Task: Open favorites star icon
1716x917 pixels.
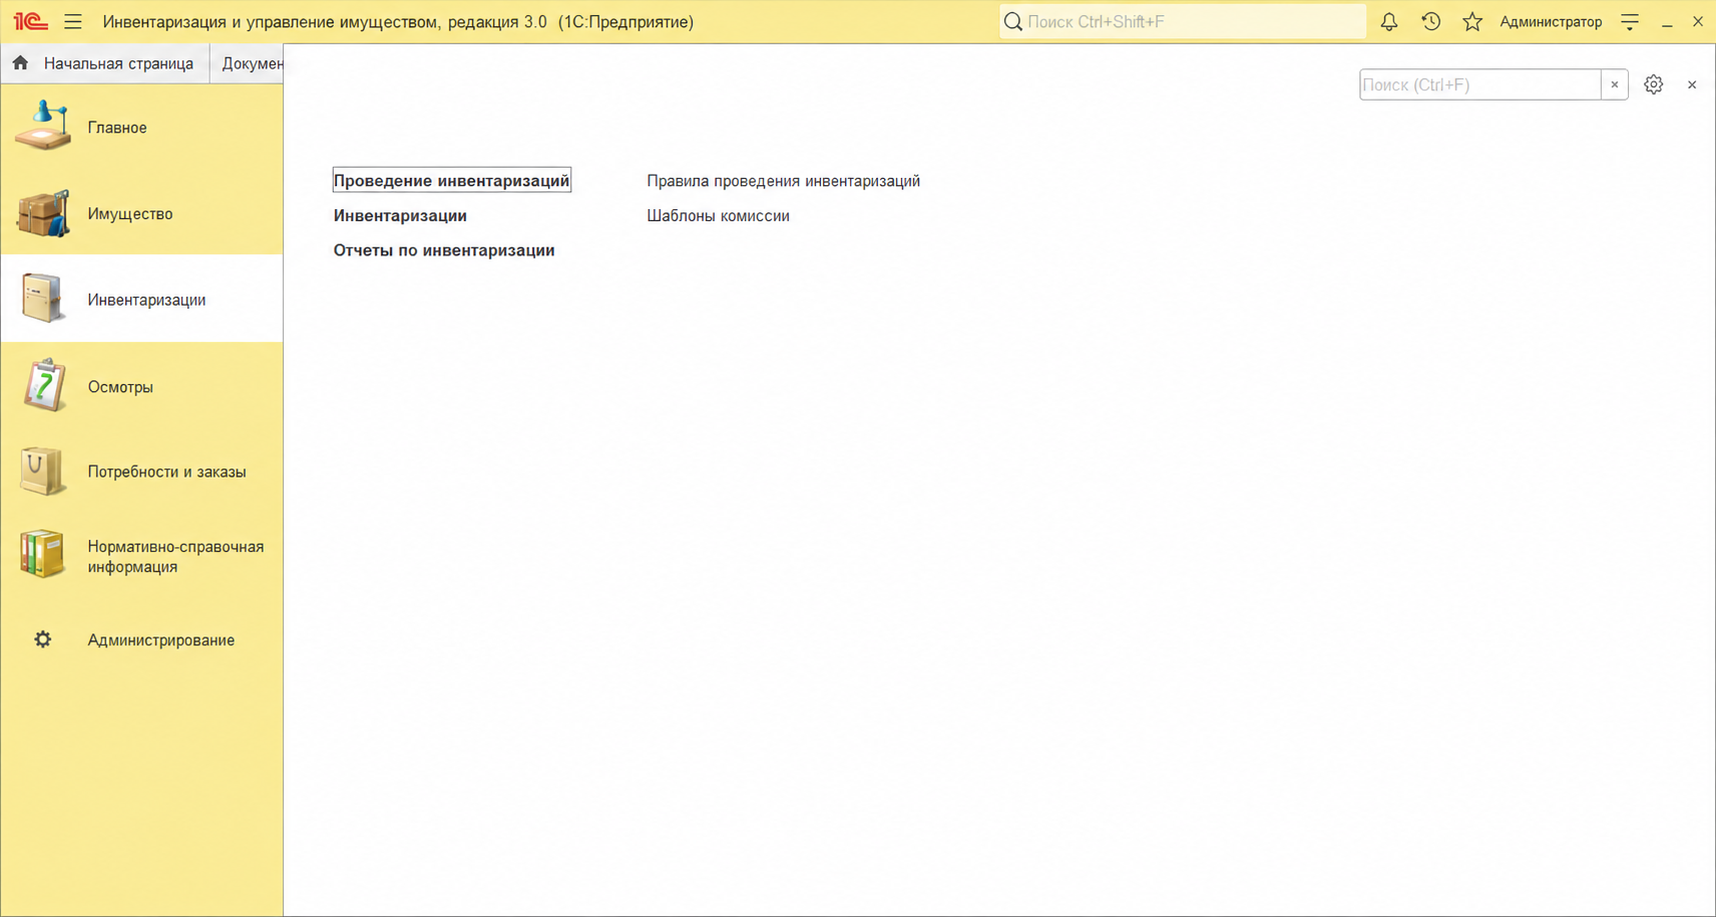Action: 1472,21
